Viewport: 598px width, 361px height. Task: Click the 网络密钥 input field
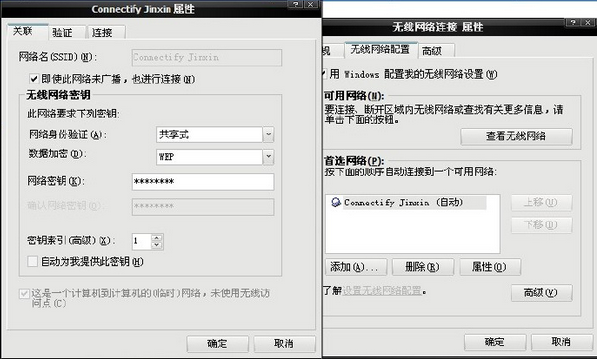coord(203,182)
